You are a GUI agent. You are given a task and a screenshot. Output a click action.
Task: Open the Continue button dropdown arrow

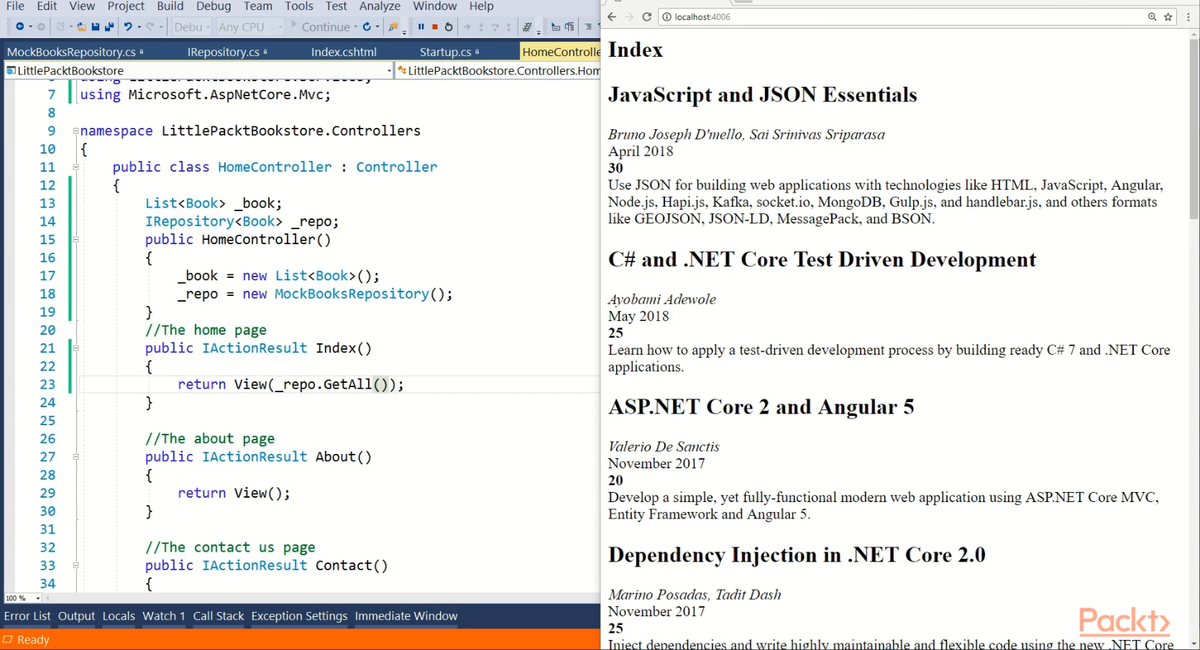(x=355, y=27)
